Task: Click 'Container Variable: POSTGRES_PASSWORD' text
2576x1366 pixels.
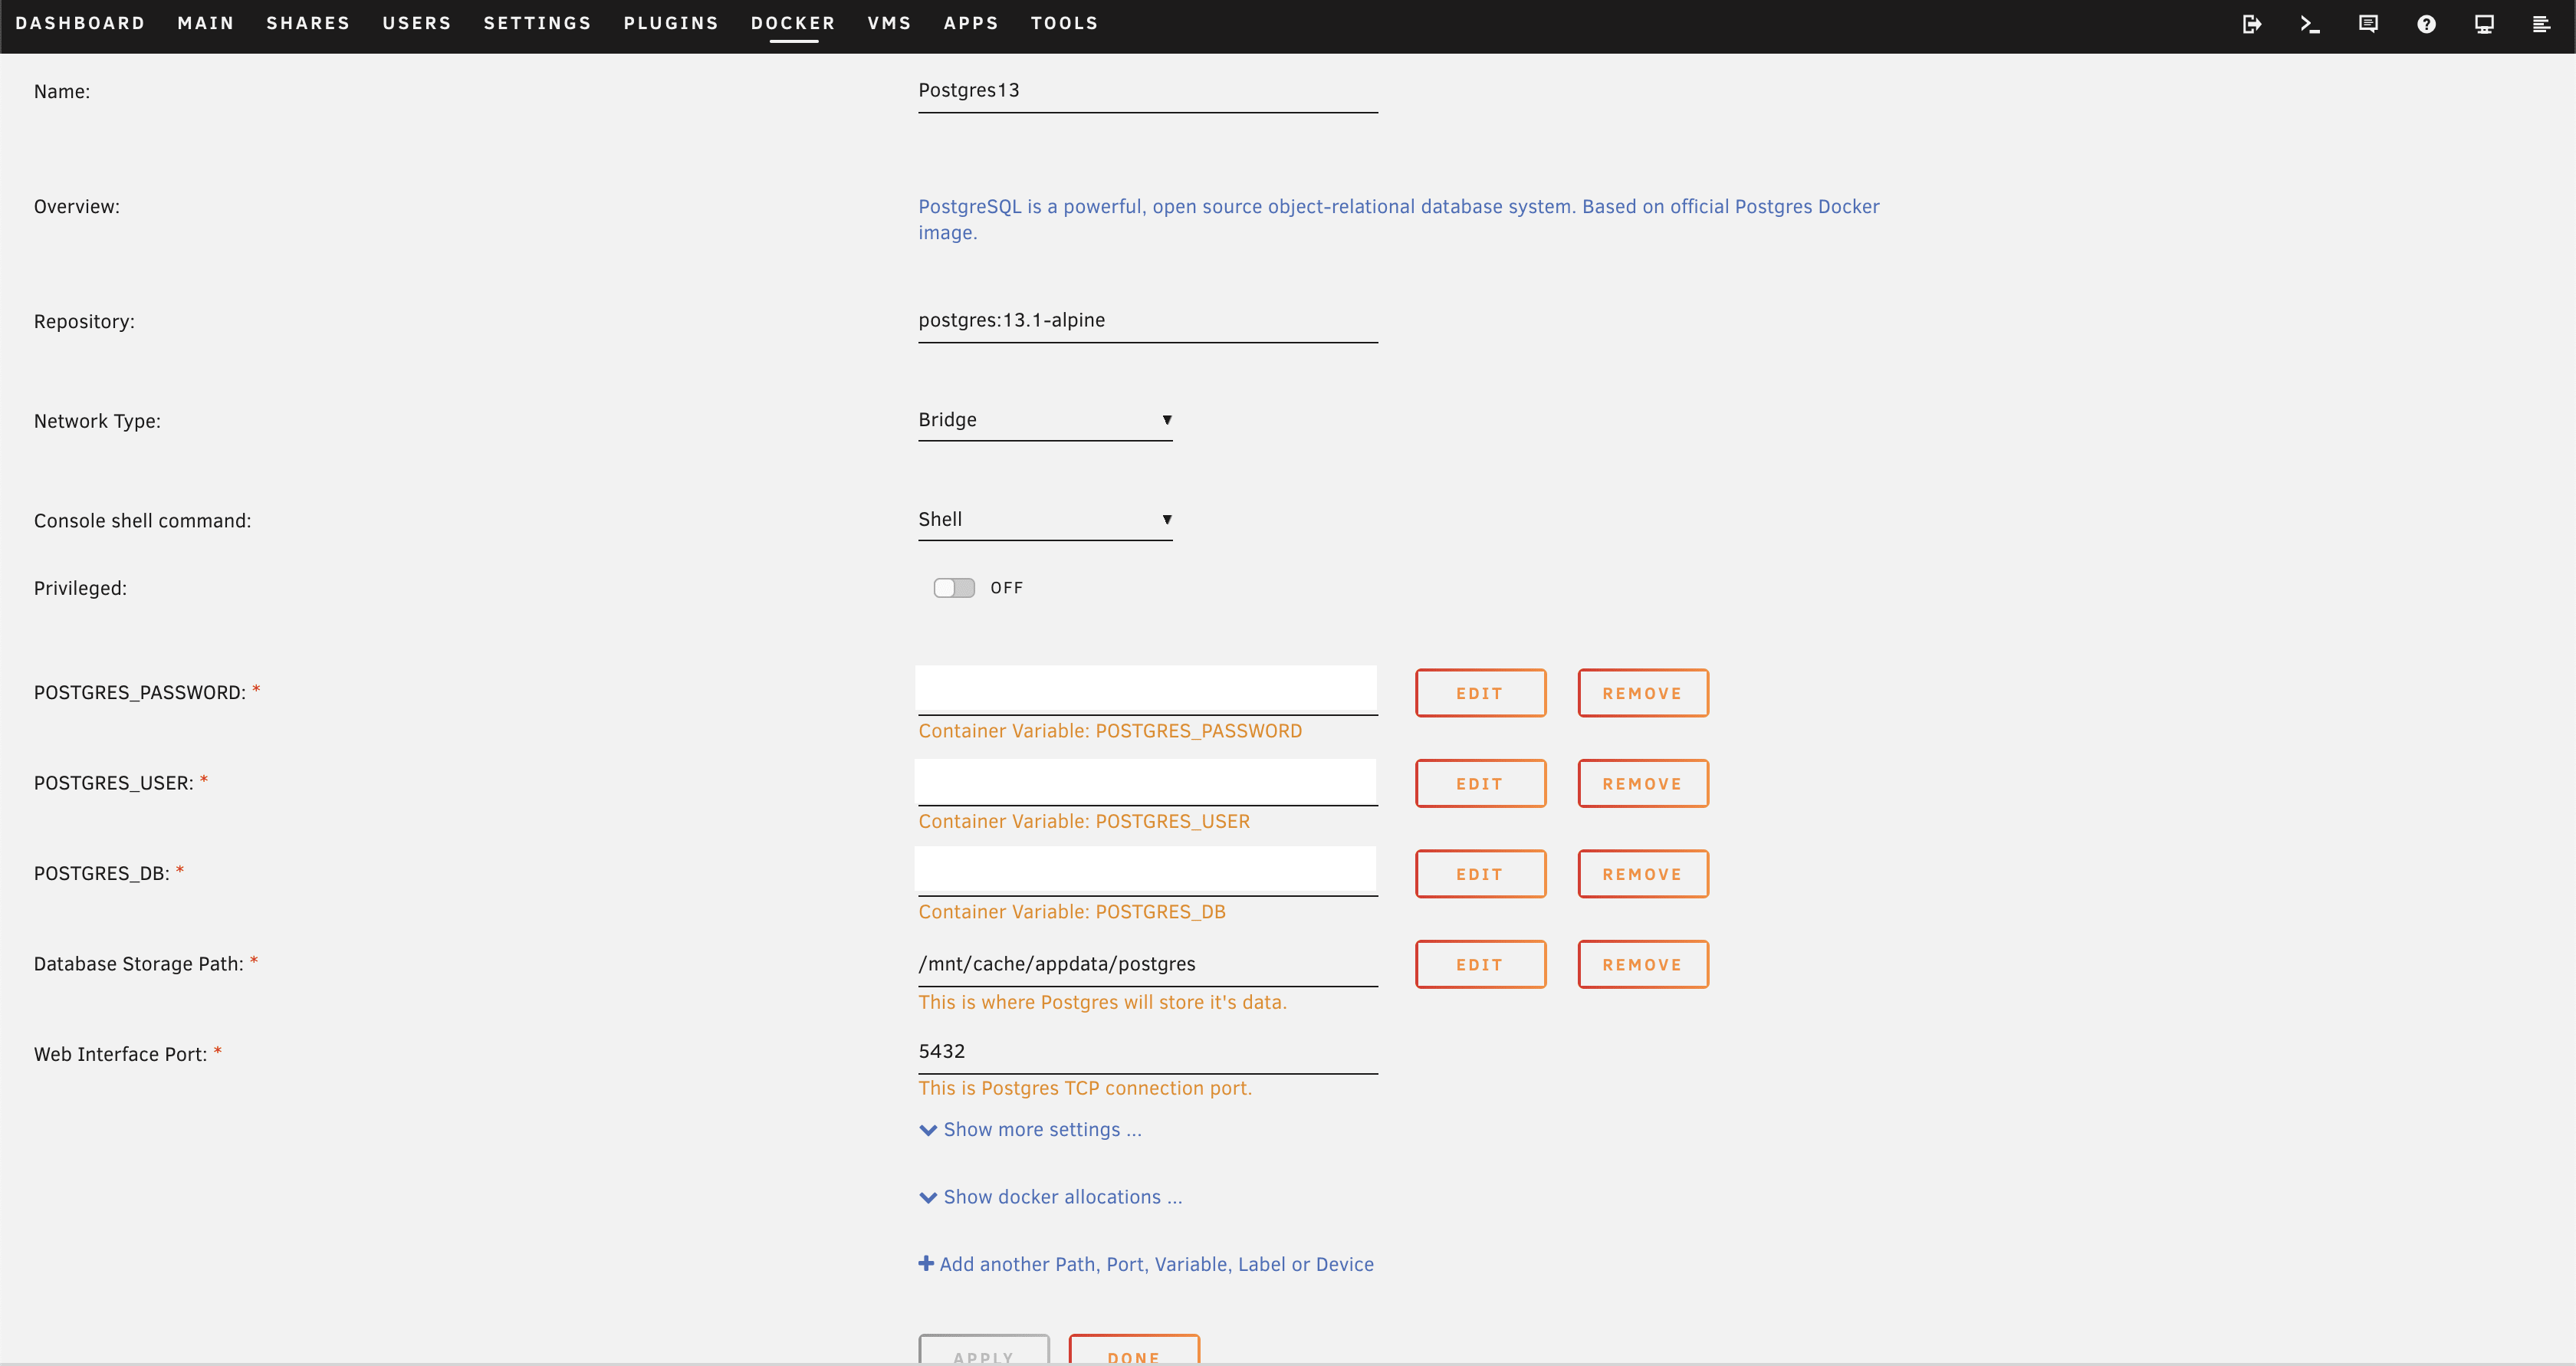Action: coord(1110,731)
